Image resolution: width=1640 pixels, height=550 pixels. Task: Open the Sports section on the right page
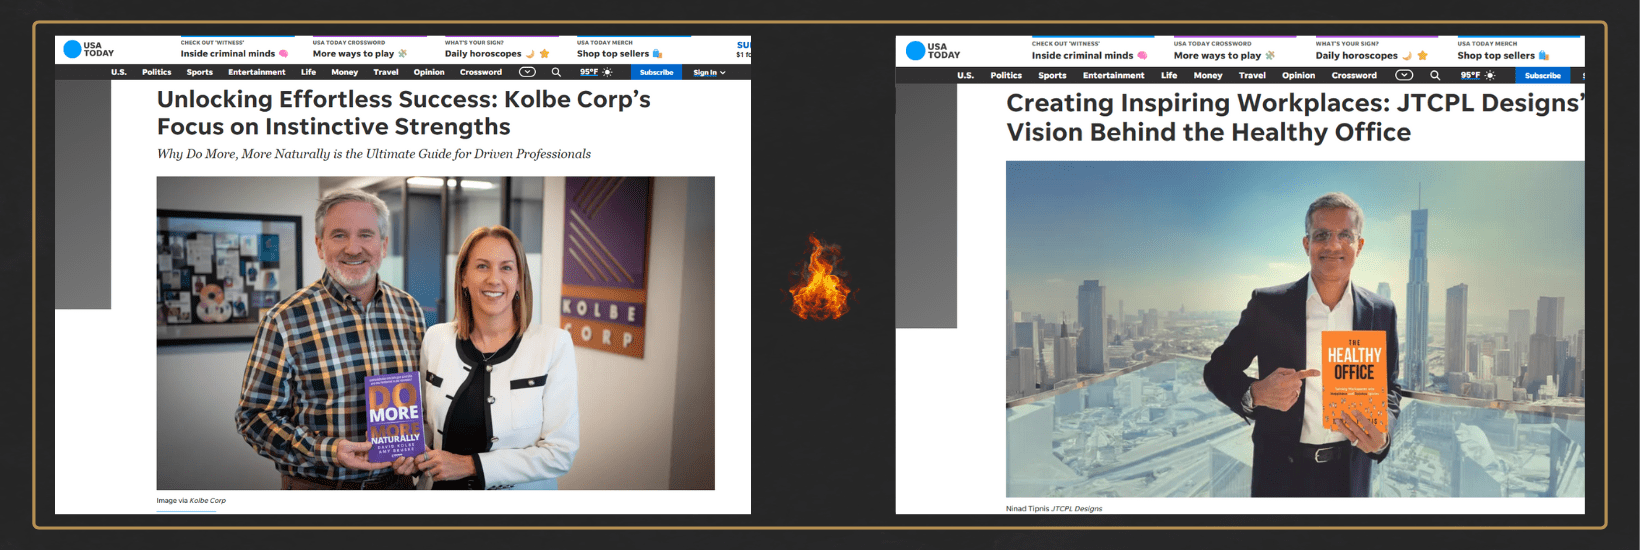[1052, 75]
